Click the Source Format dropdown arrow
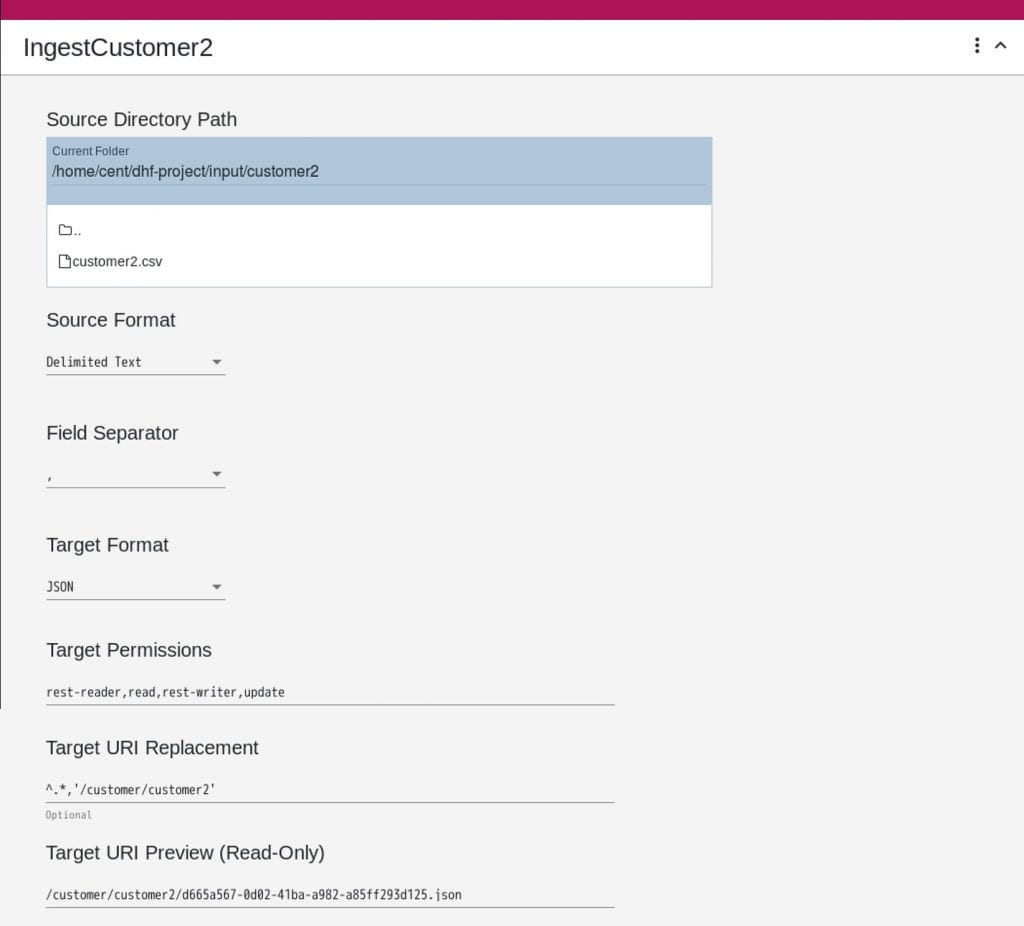 click(217, 362)
